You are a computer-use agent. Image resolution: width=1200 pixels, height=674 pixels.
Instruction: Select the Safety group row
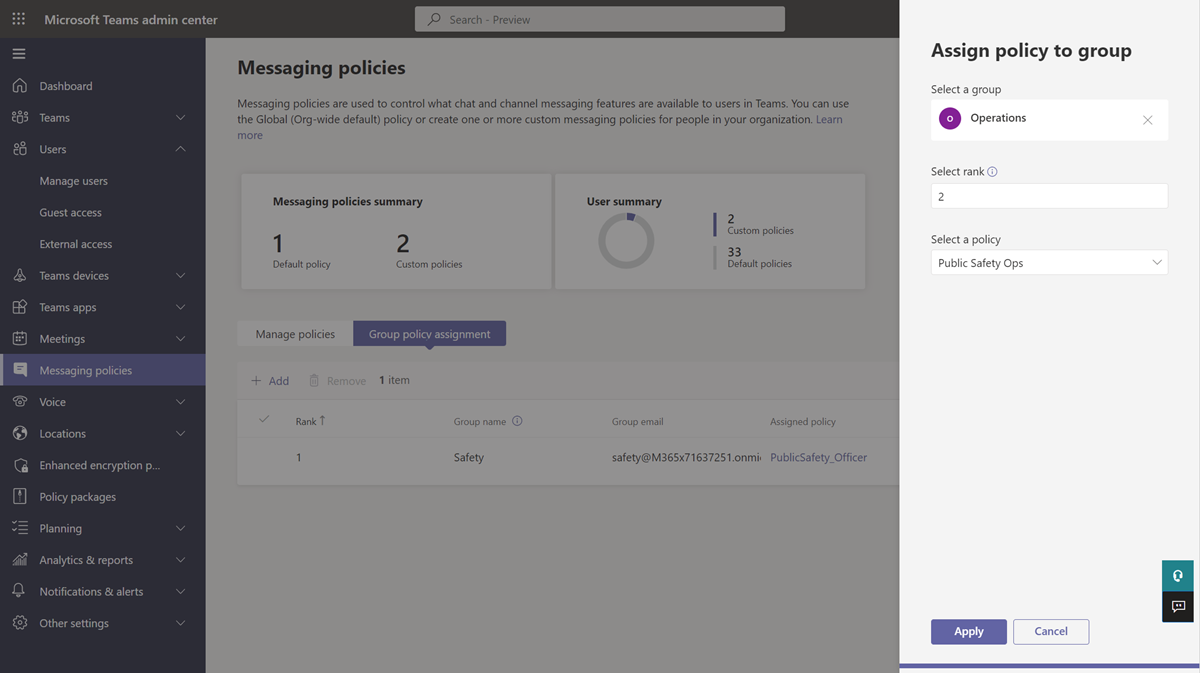(x=568, y=458)
